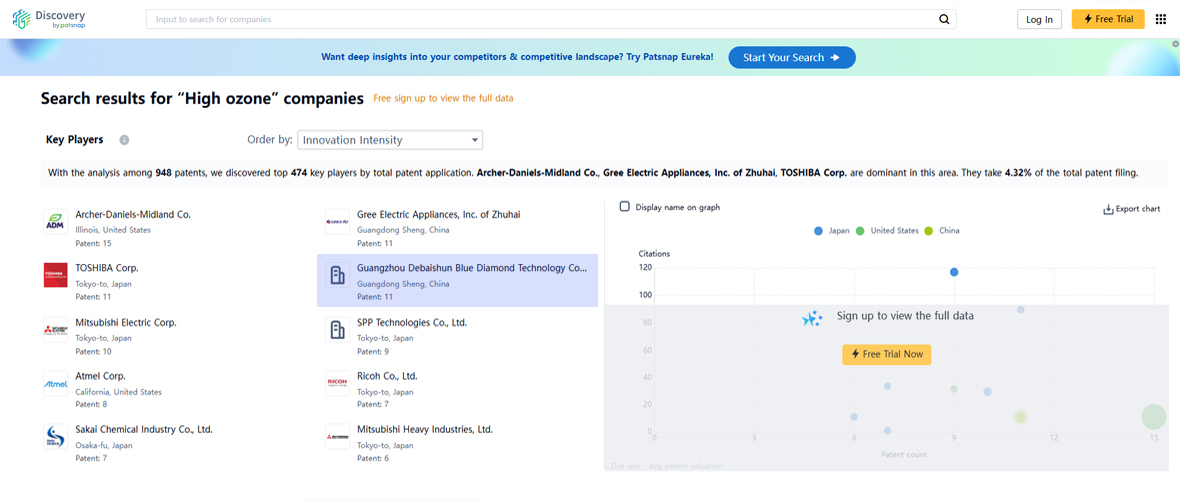This screenshot has width=1180, height=500.
Task: Click the search magnifier icon
Action: coord(944,20)
